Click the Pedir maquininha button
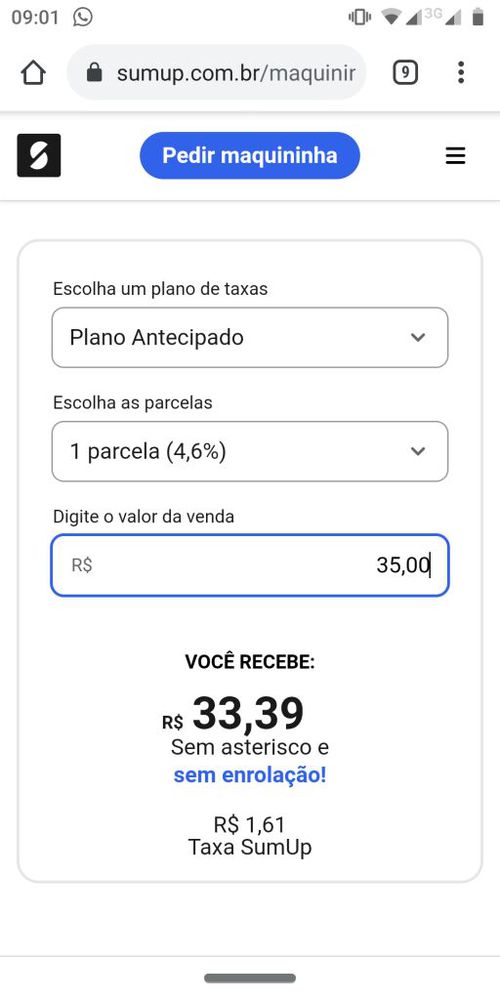The height and width of the screenshot is (1000, 500). (250, 156)
